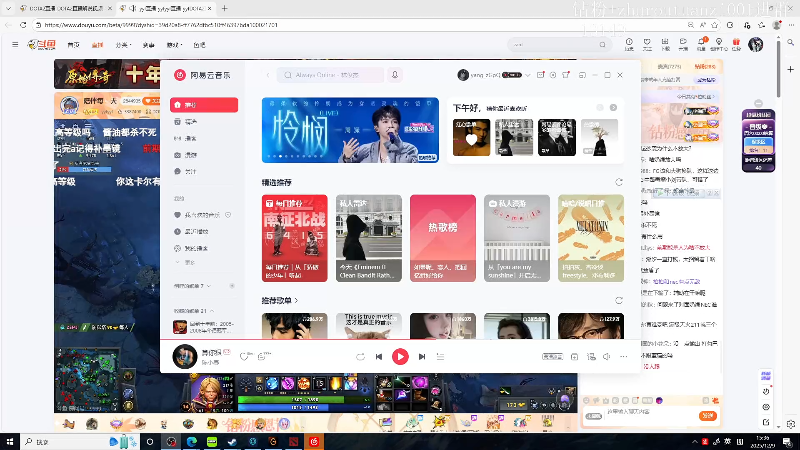Viewport: 800px width, 450px height.
Task: Toggle the loop playback mode icon
Action: pyautogui.click(x=360, y=357)
